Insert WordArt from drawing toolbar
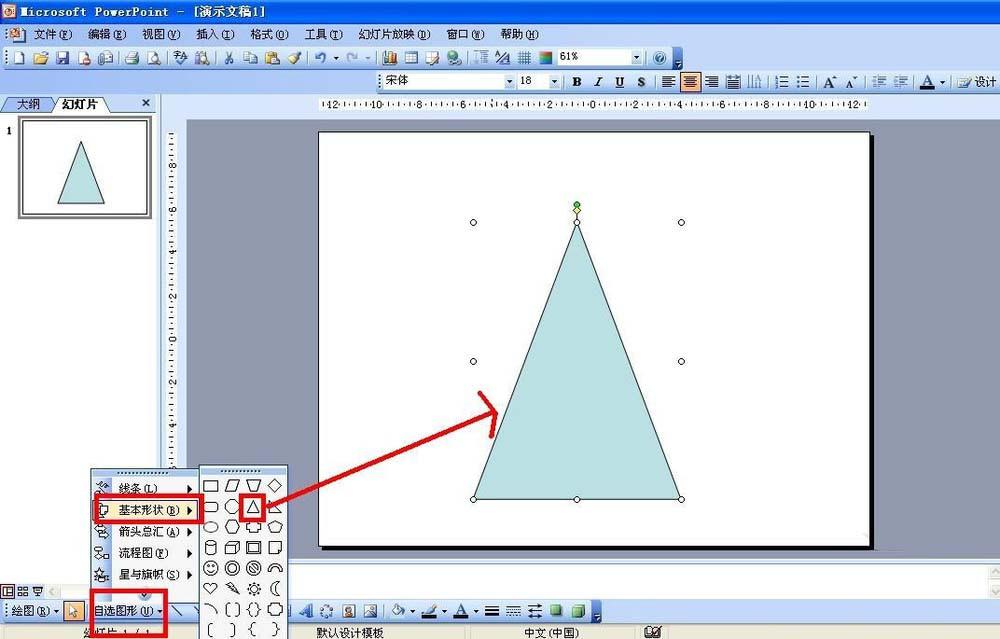Screen dimensions: 1000x639 coord(306,611)
